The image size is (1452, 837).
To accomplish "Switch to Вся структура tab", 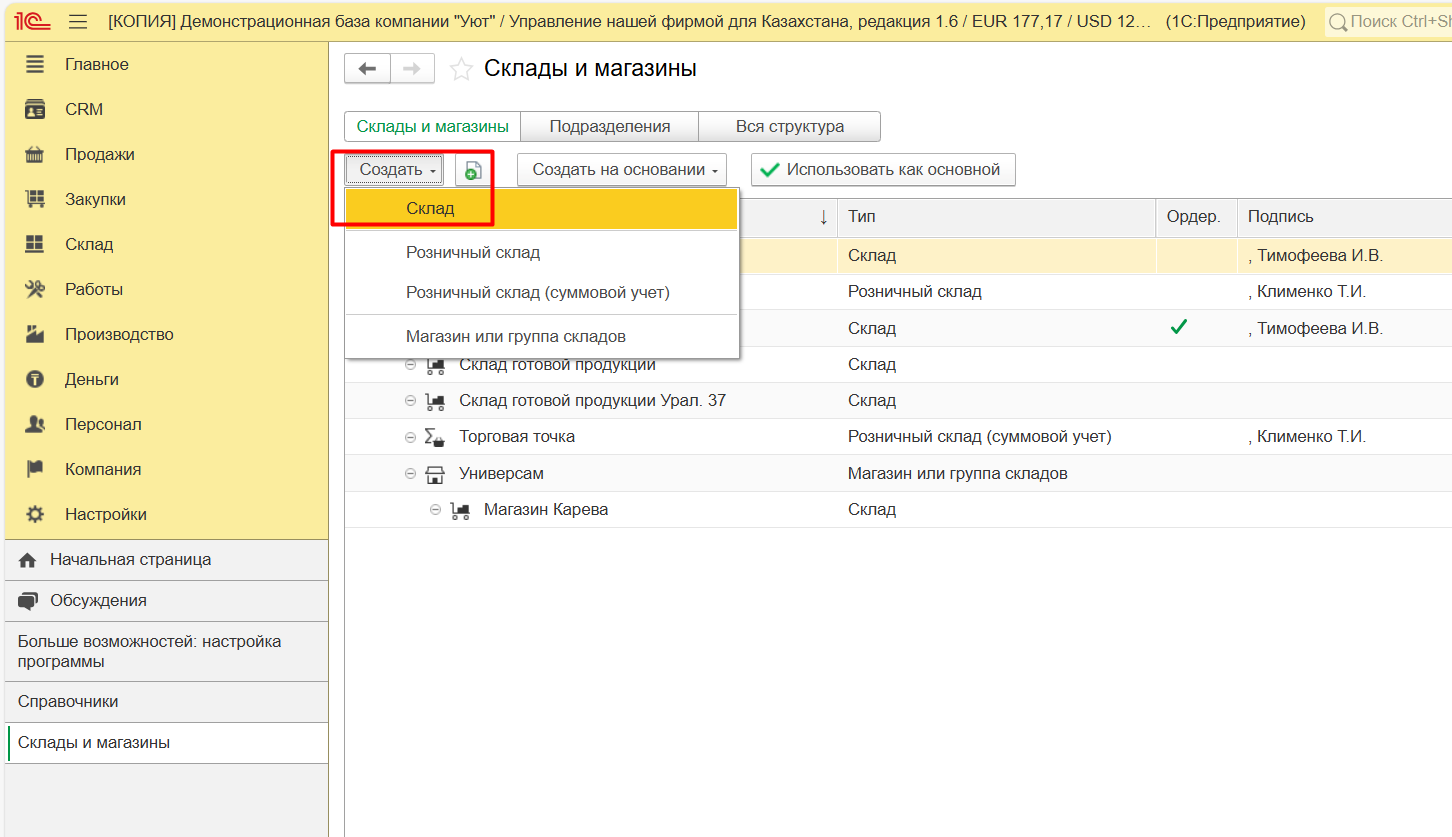I will click(x=789, y=127).
